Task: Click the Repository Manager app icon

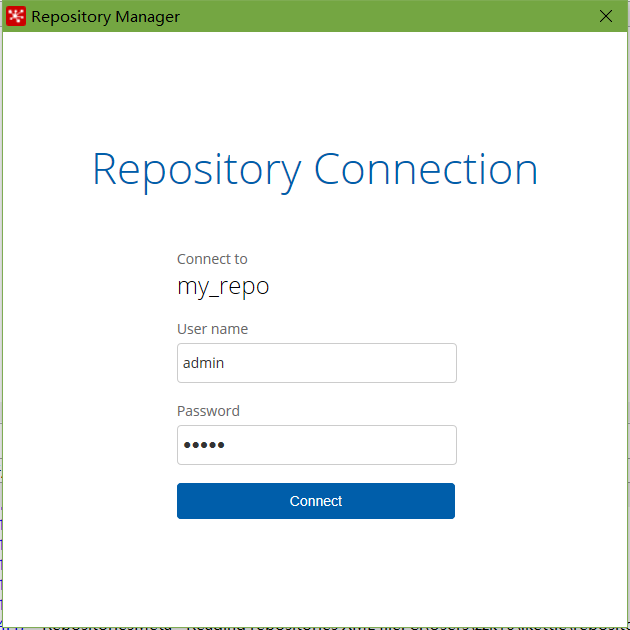Action: click(x=16, y=16)
